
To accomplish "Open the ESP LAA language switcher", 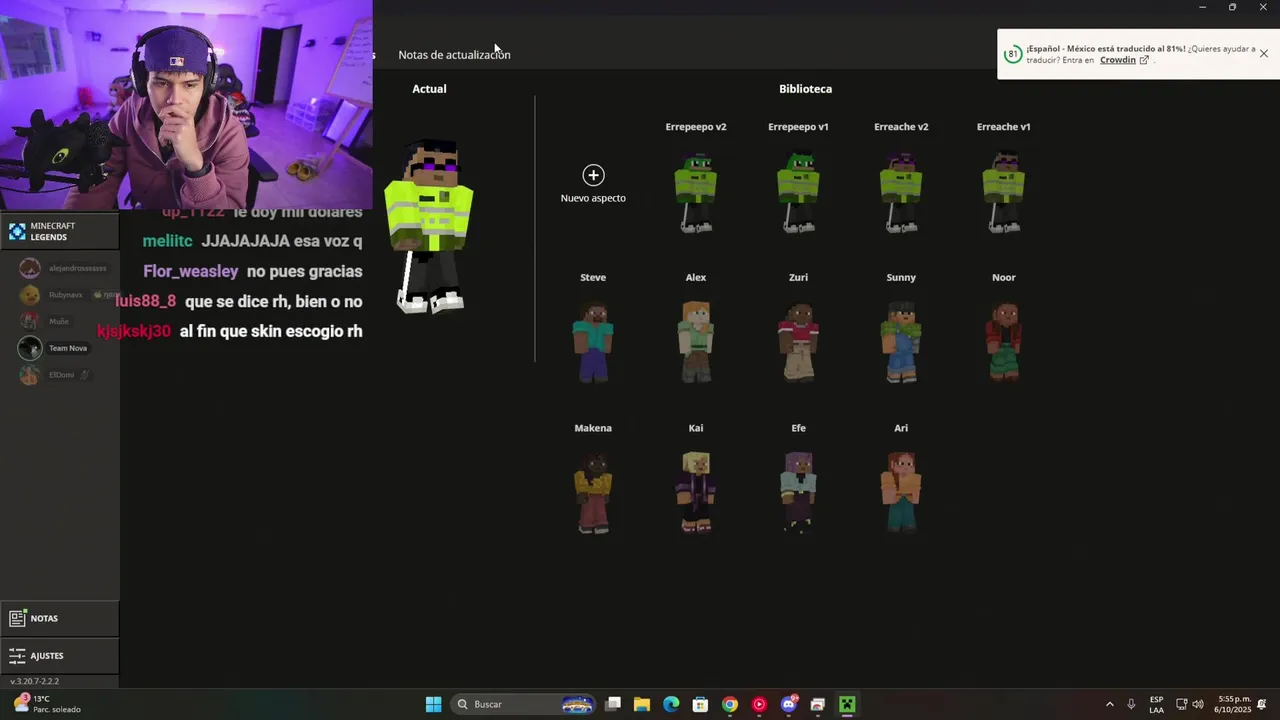I will coord(1156,704).
